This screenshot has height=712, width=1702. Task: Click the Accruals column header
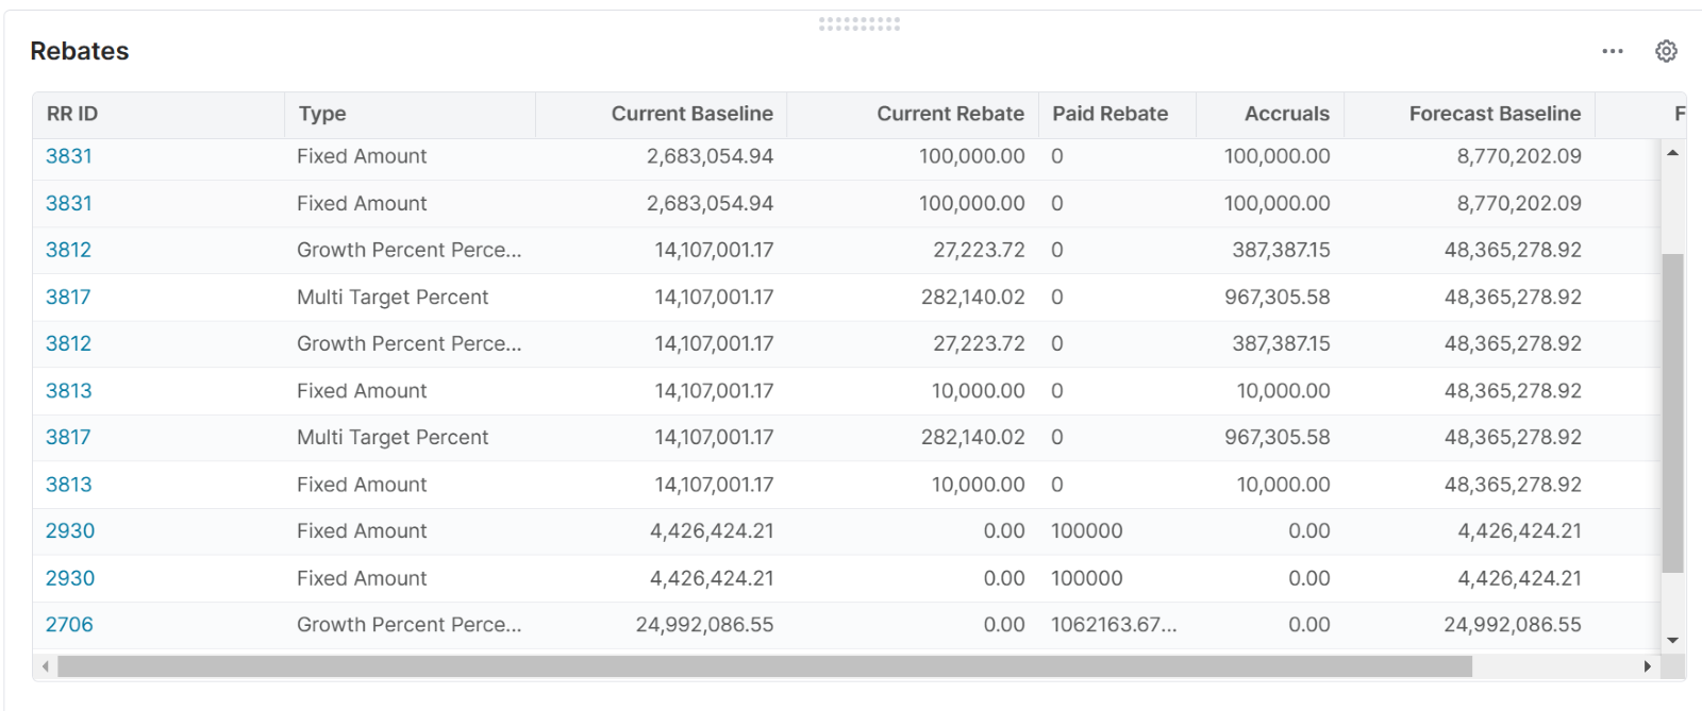coord(1286,114)
